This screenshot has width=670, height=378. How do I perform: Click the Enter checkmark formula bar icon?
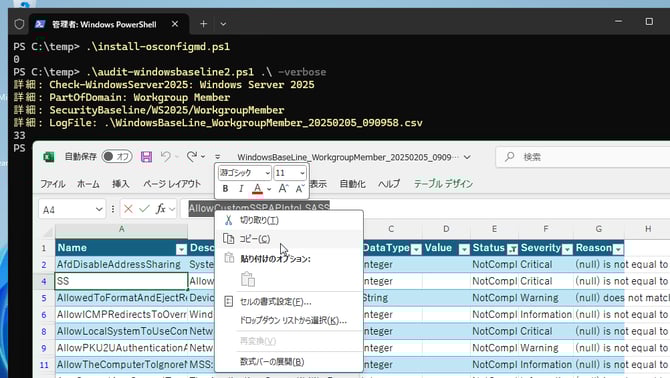point(144,209)
